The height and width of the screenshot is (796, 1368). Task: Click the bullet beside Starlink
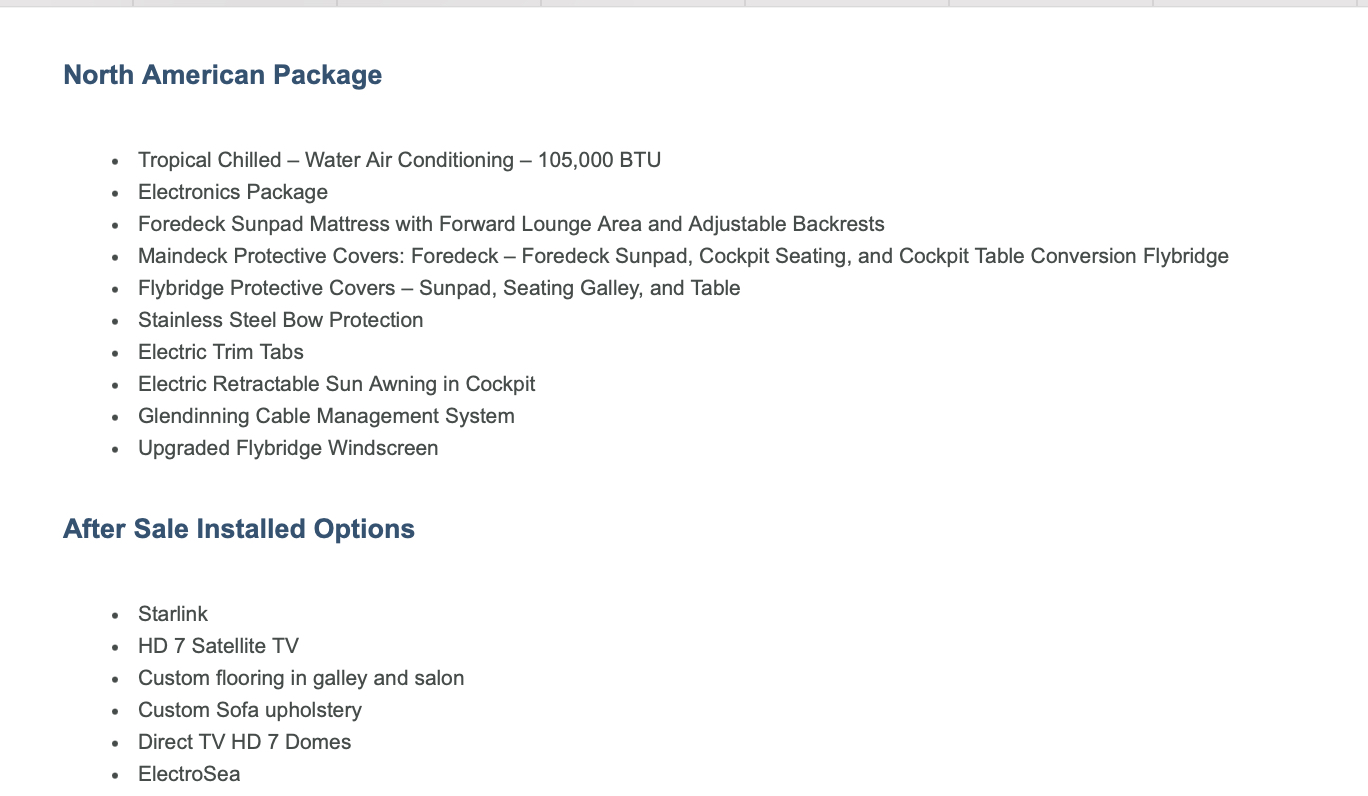point(116,616)
